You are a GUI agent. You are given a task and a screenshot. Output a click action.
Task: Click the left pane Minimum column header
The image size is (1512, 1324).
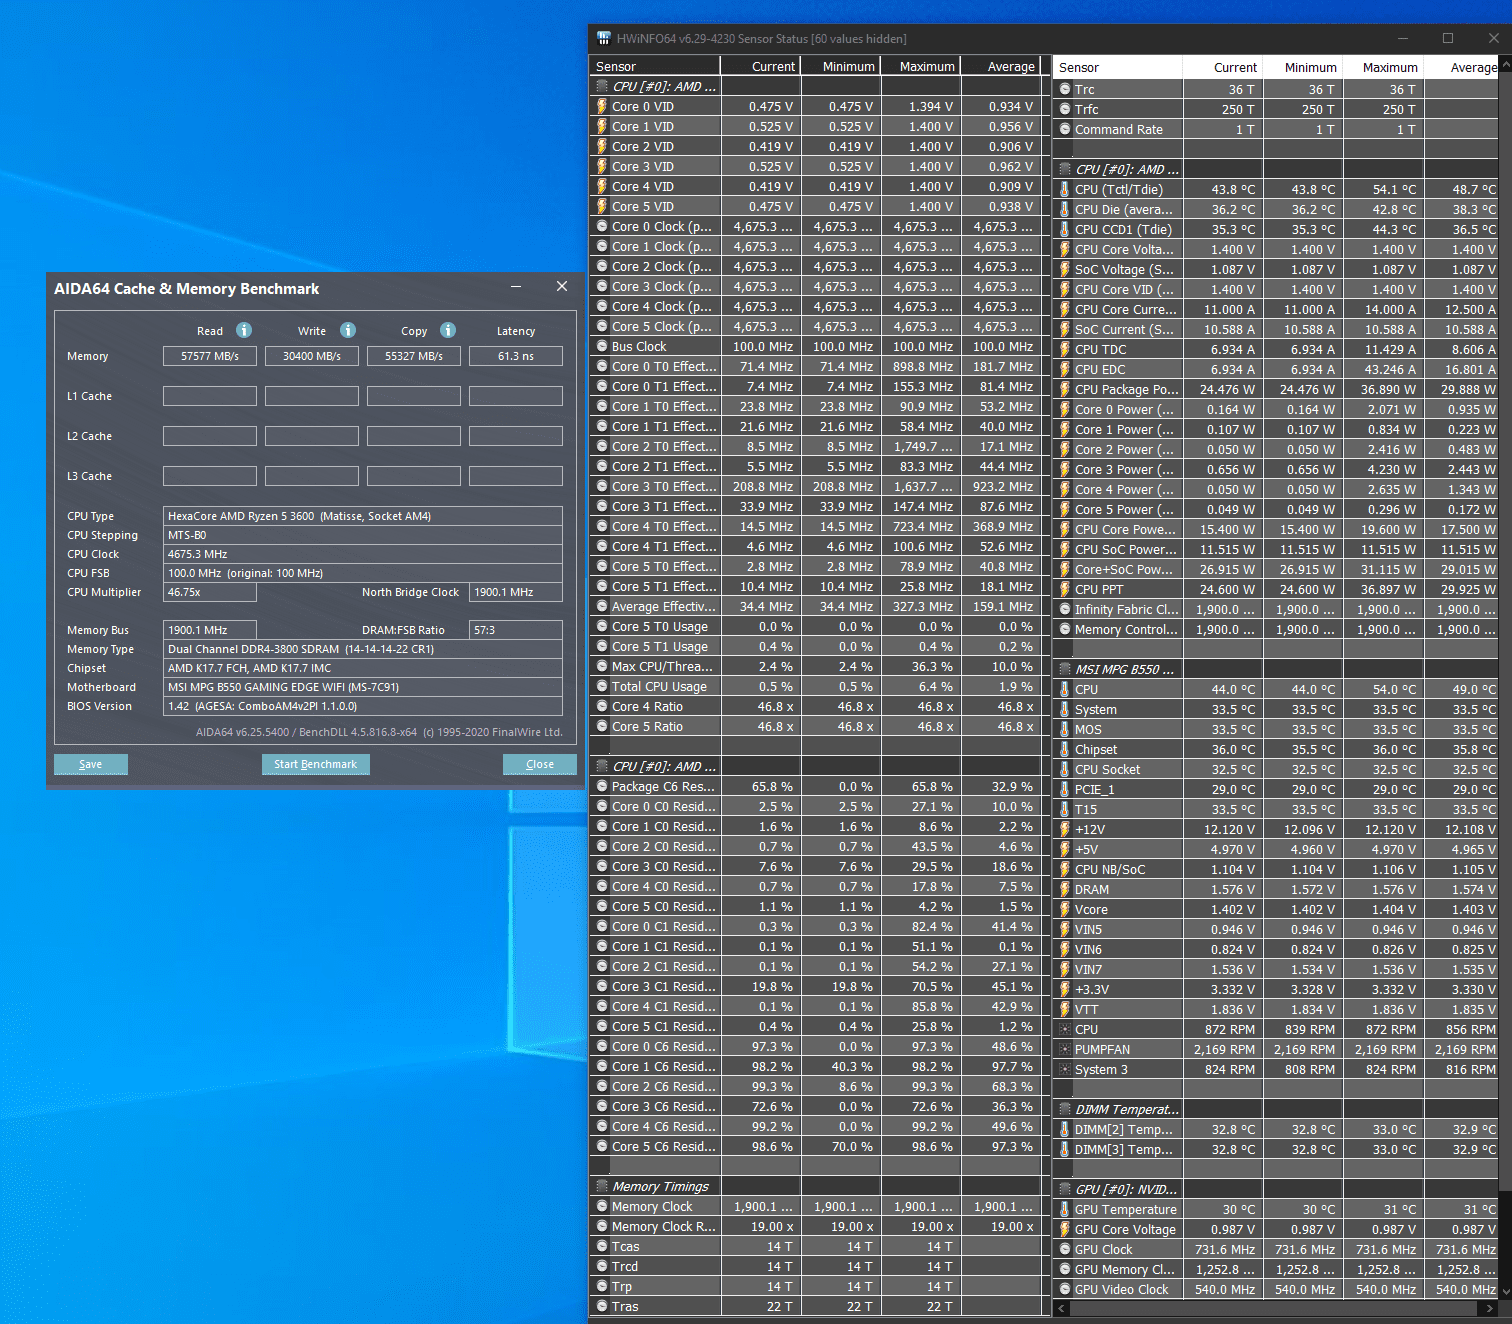tap(841, 66)
